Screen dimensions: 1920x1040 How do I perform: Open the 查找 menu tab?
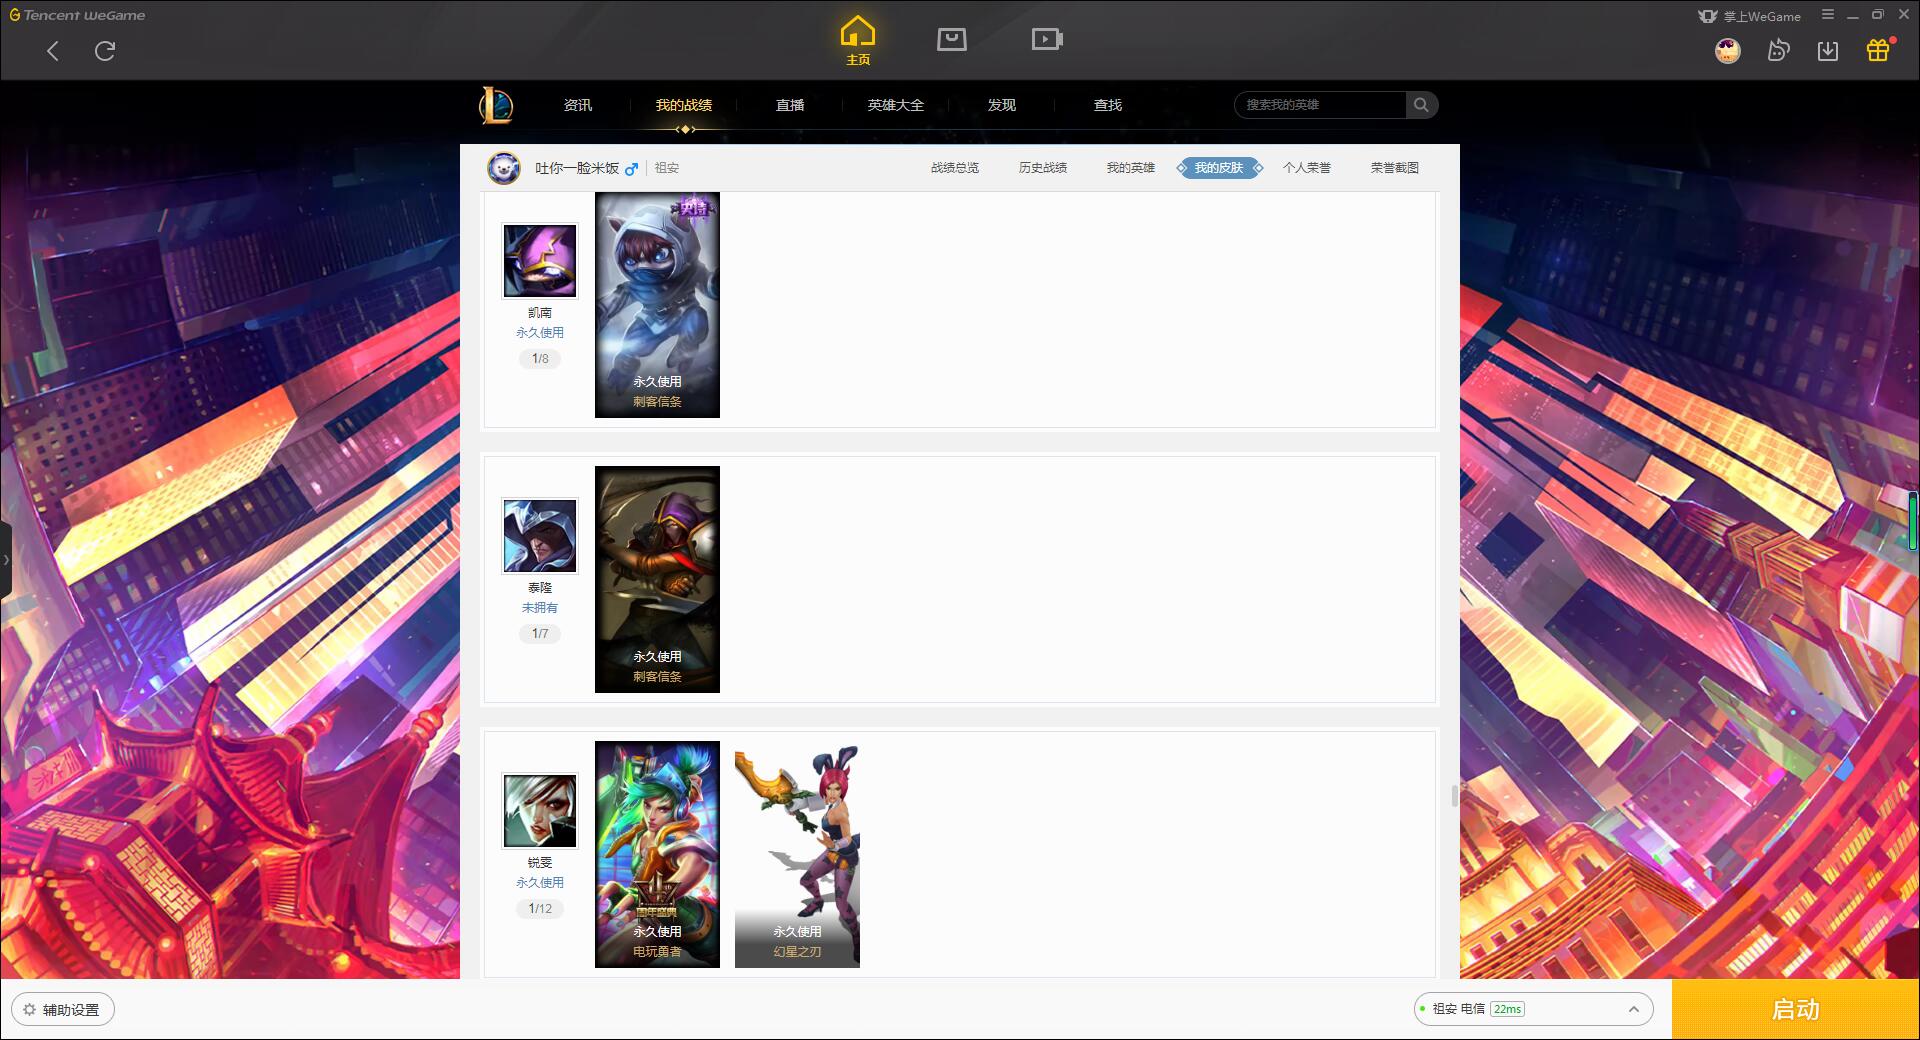pyautogui.click(x=1108, y=105)
